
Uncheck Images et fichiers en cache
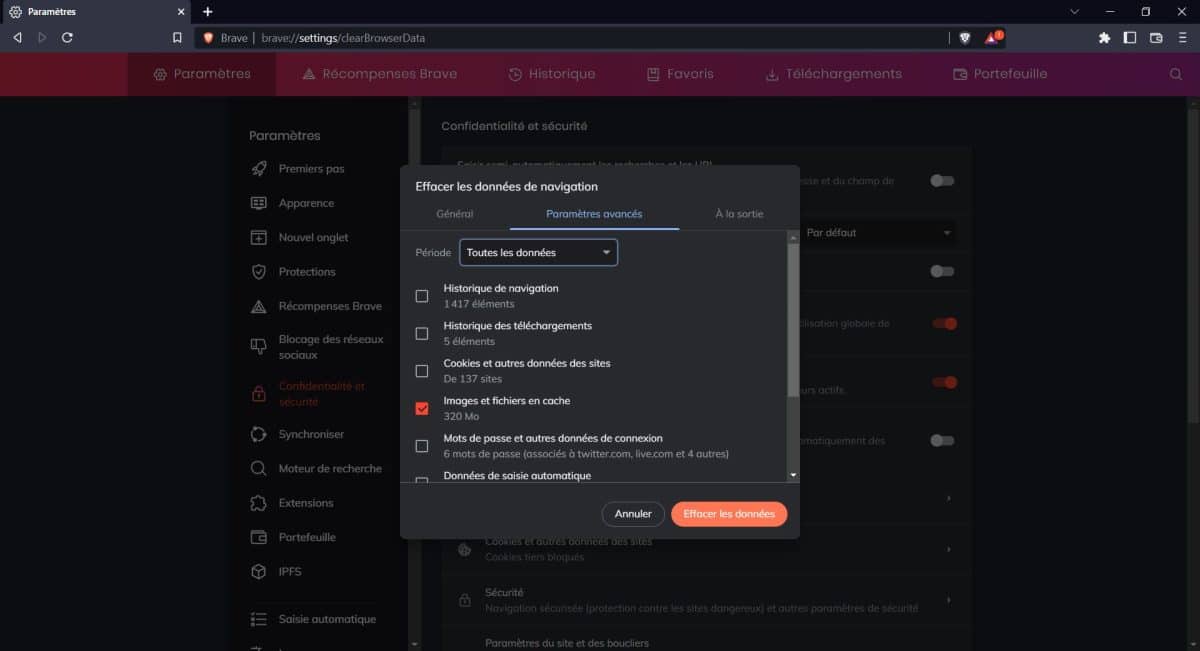[x=422, y=408]
